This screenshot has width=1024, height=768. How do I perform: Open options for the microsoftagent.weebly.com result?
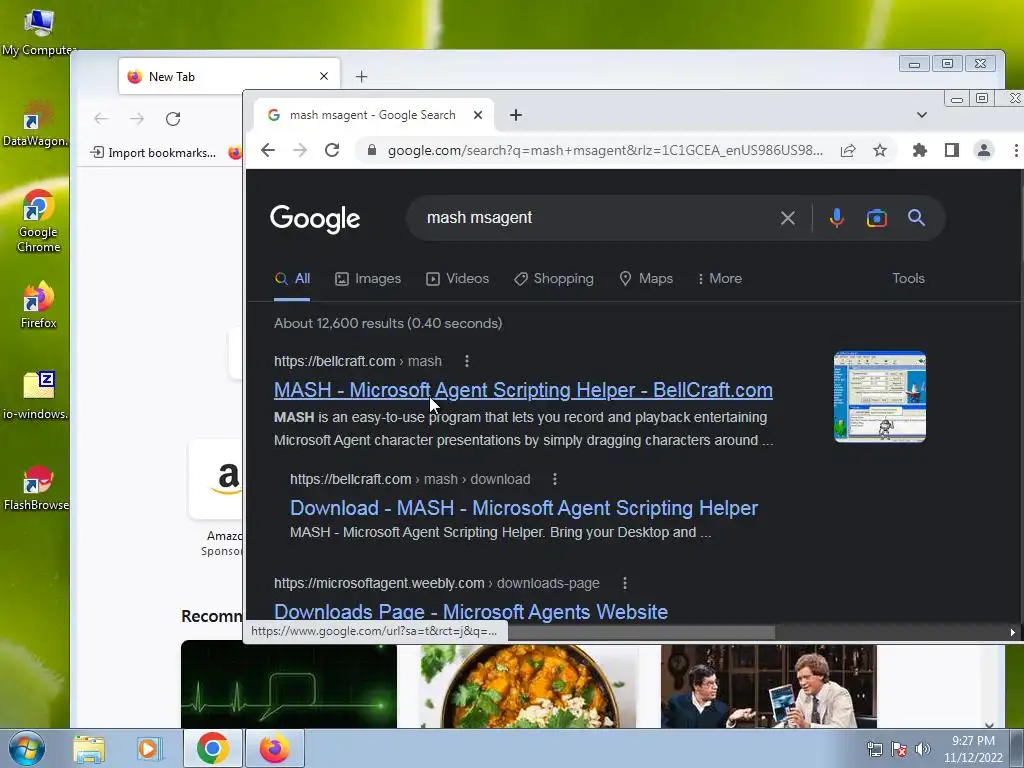[x=624, y=583]
